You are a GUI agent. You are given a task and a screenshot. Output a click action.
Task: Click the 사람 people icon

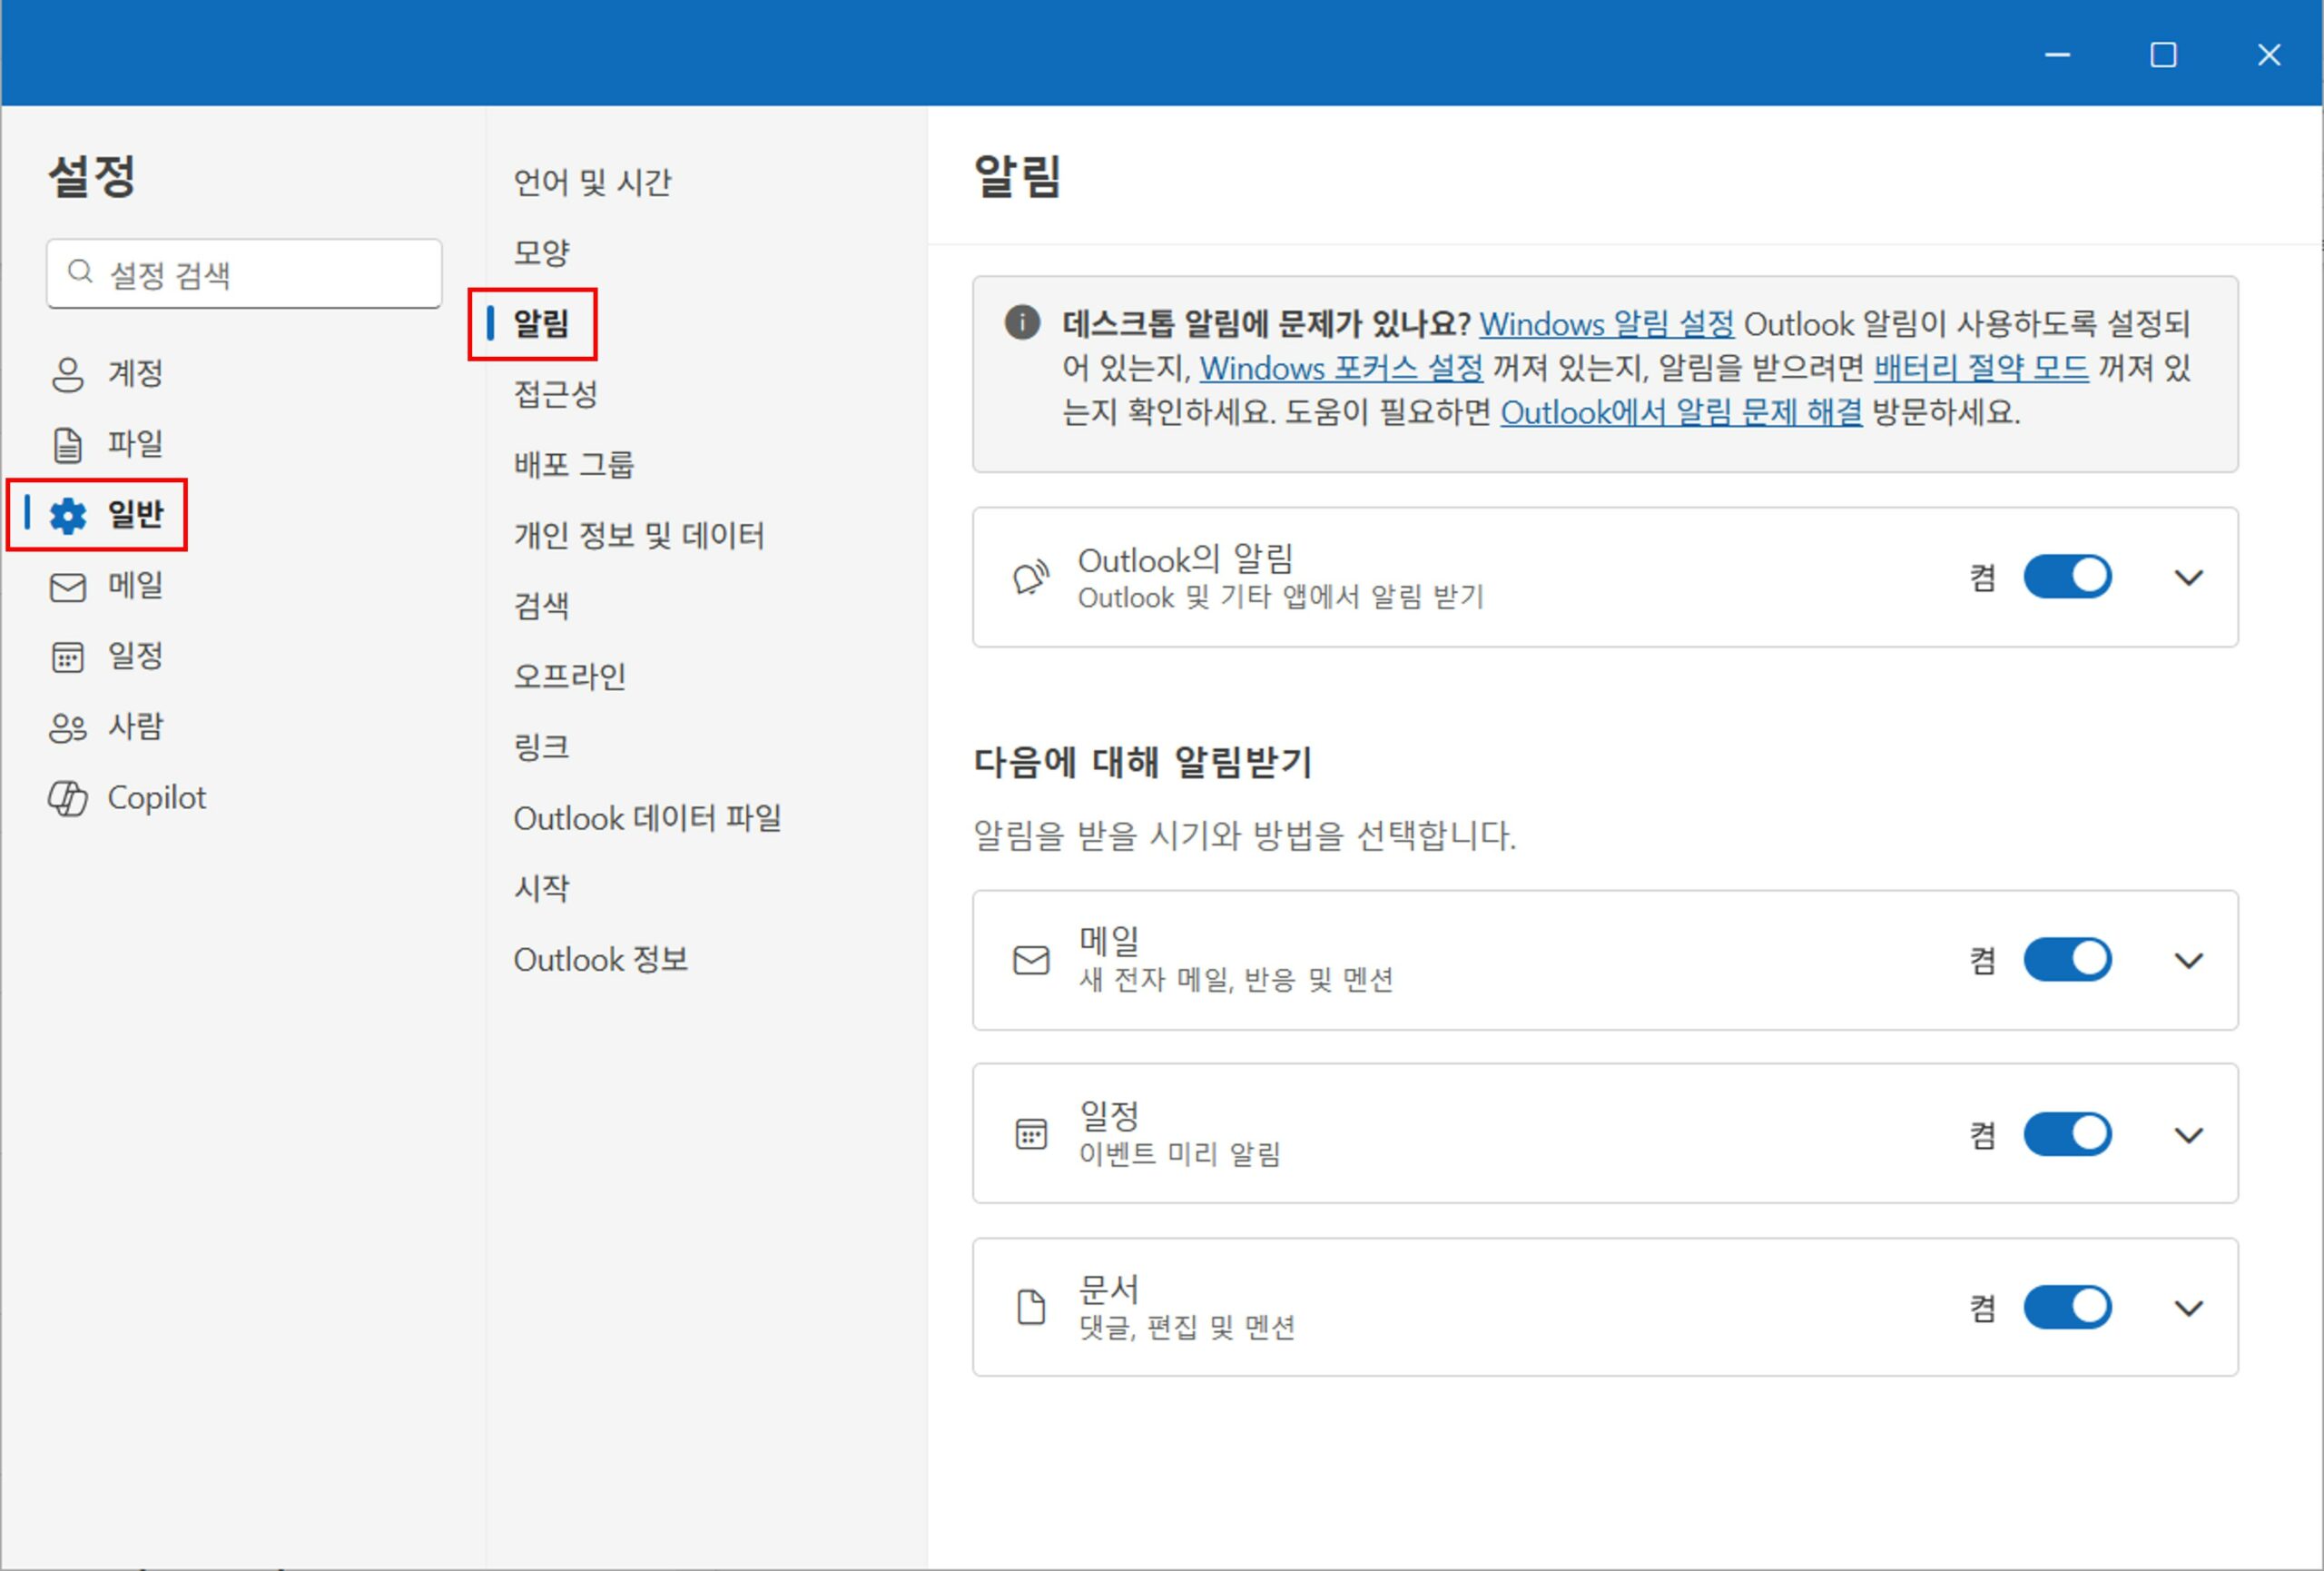[67, 728]
